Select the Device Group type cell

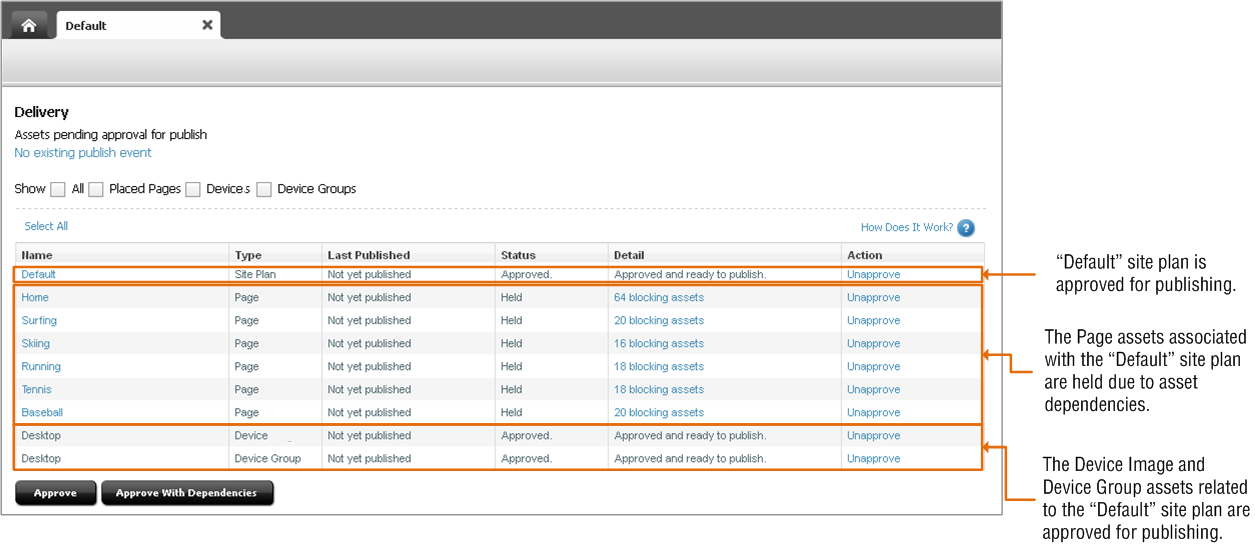pyautogui.click(x=267, y=458)
